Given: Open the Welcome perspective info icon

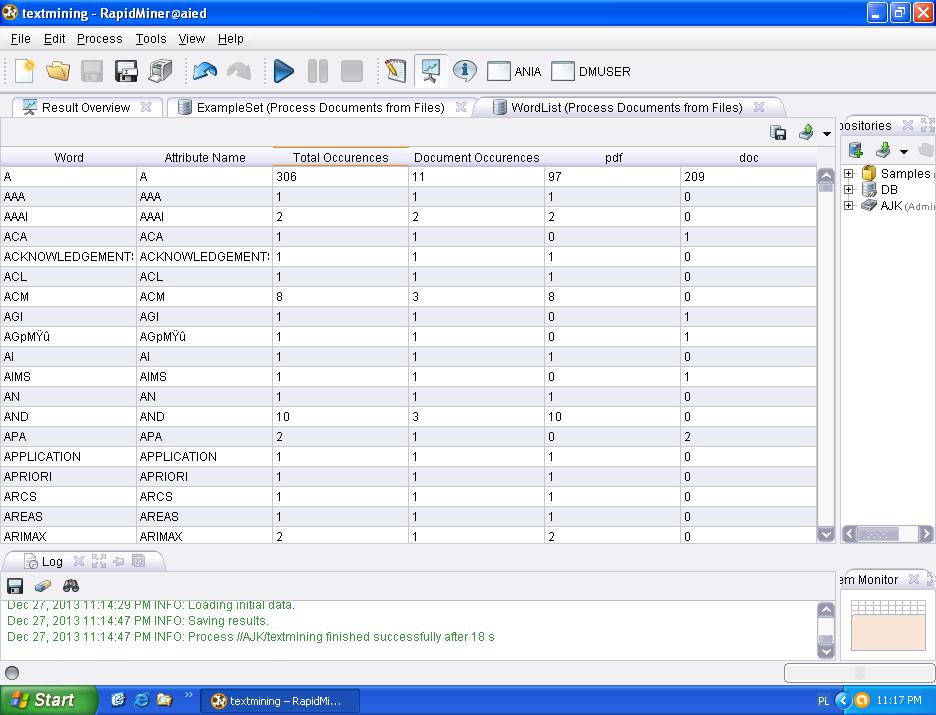Looking at the screenshot, I should pos(464,71).
